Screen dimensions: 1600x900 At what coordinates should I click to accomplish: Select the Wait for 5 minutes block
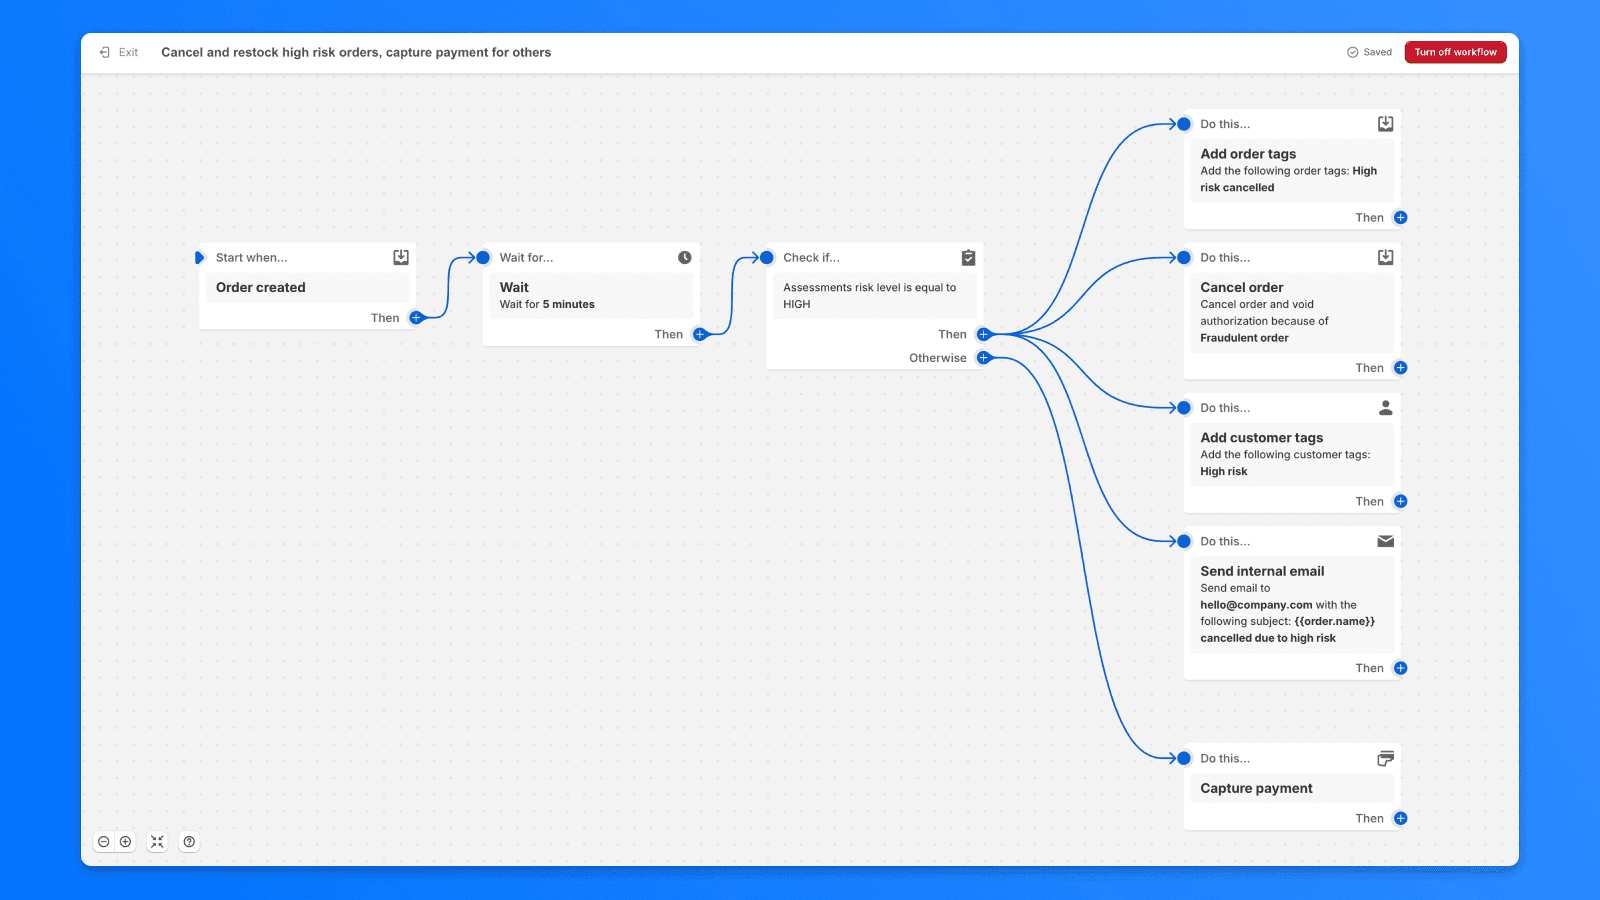click(x=591, y=296)
